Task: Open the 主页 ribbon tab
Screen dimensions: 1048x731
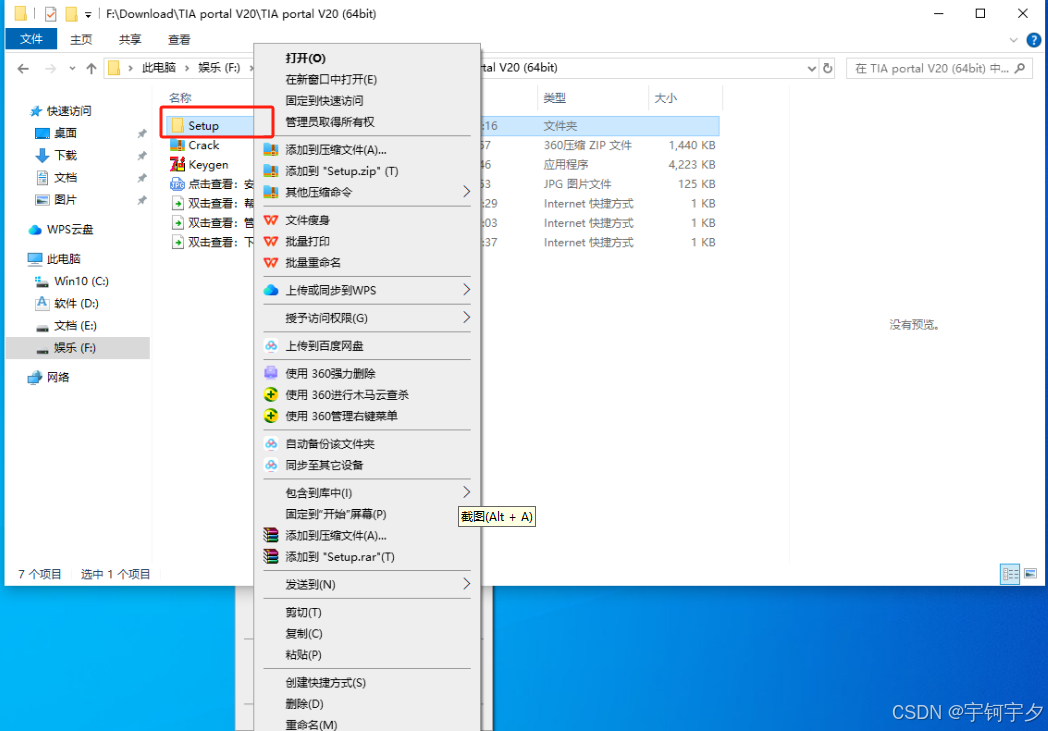Action: coord(81,40)
